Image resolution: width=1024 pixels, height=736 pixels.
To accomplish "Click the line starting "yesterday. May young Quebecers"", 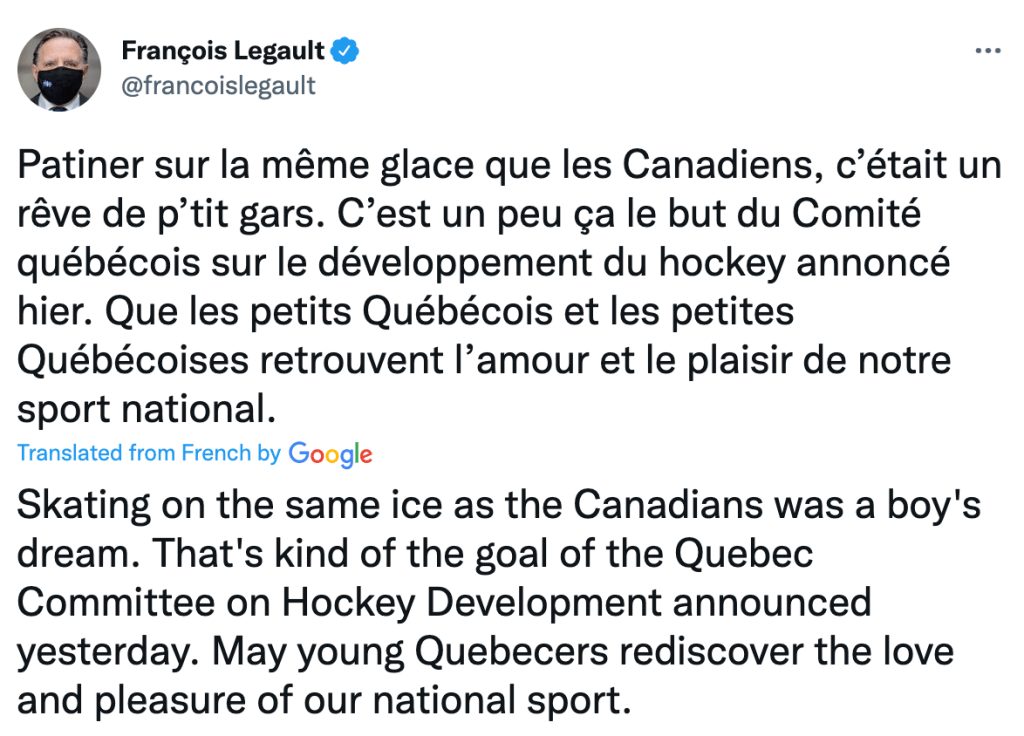I will point(485,652).
